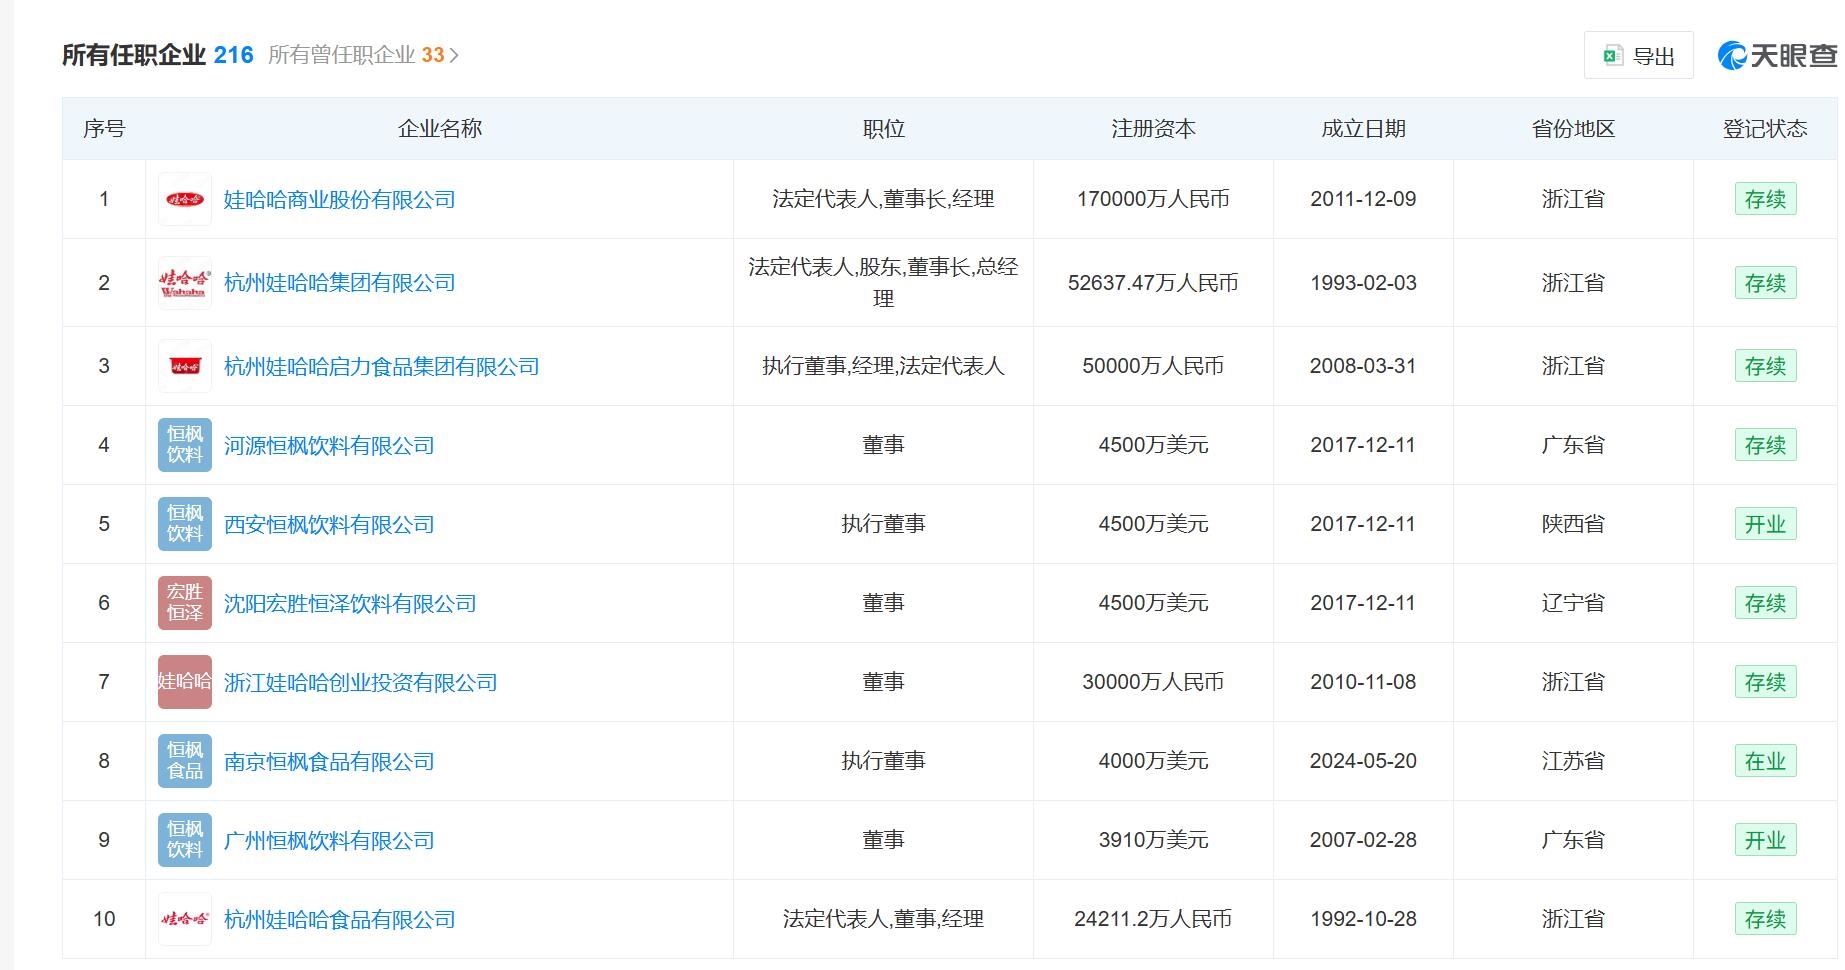Click the 沈阳宏胜恒泽 red logo tile

pos(184,603)
